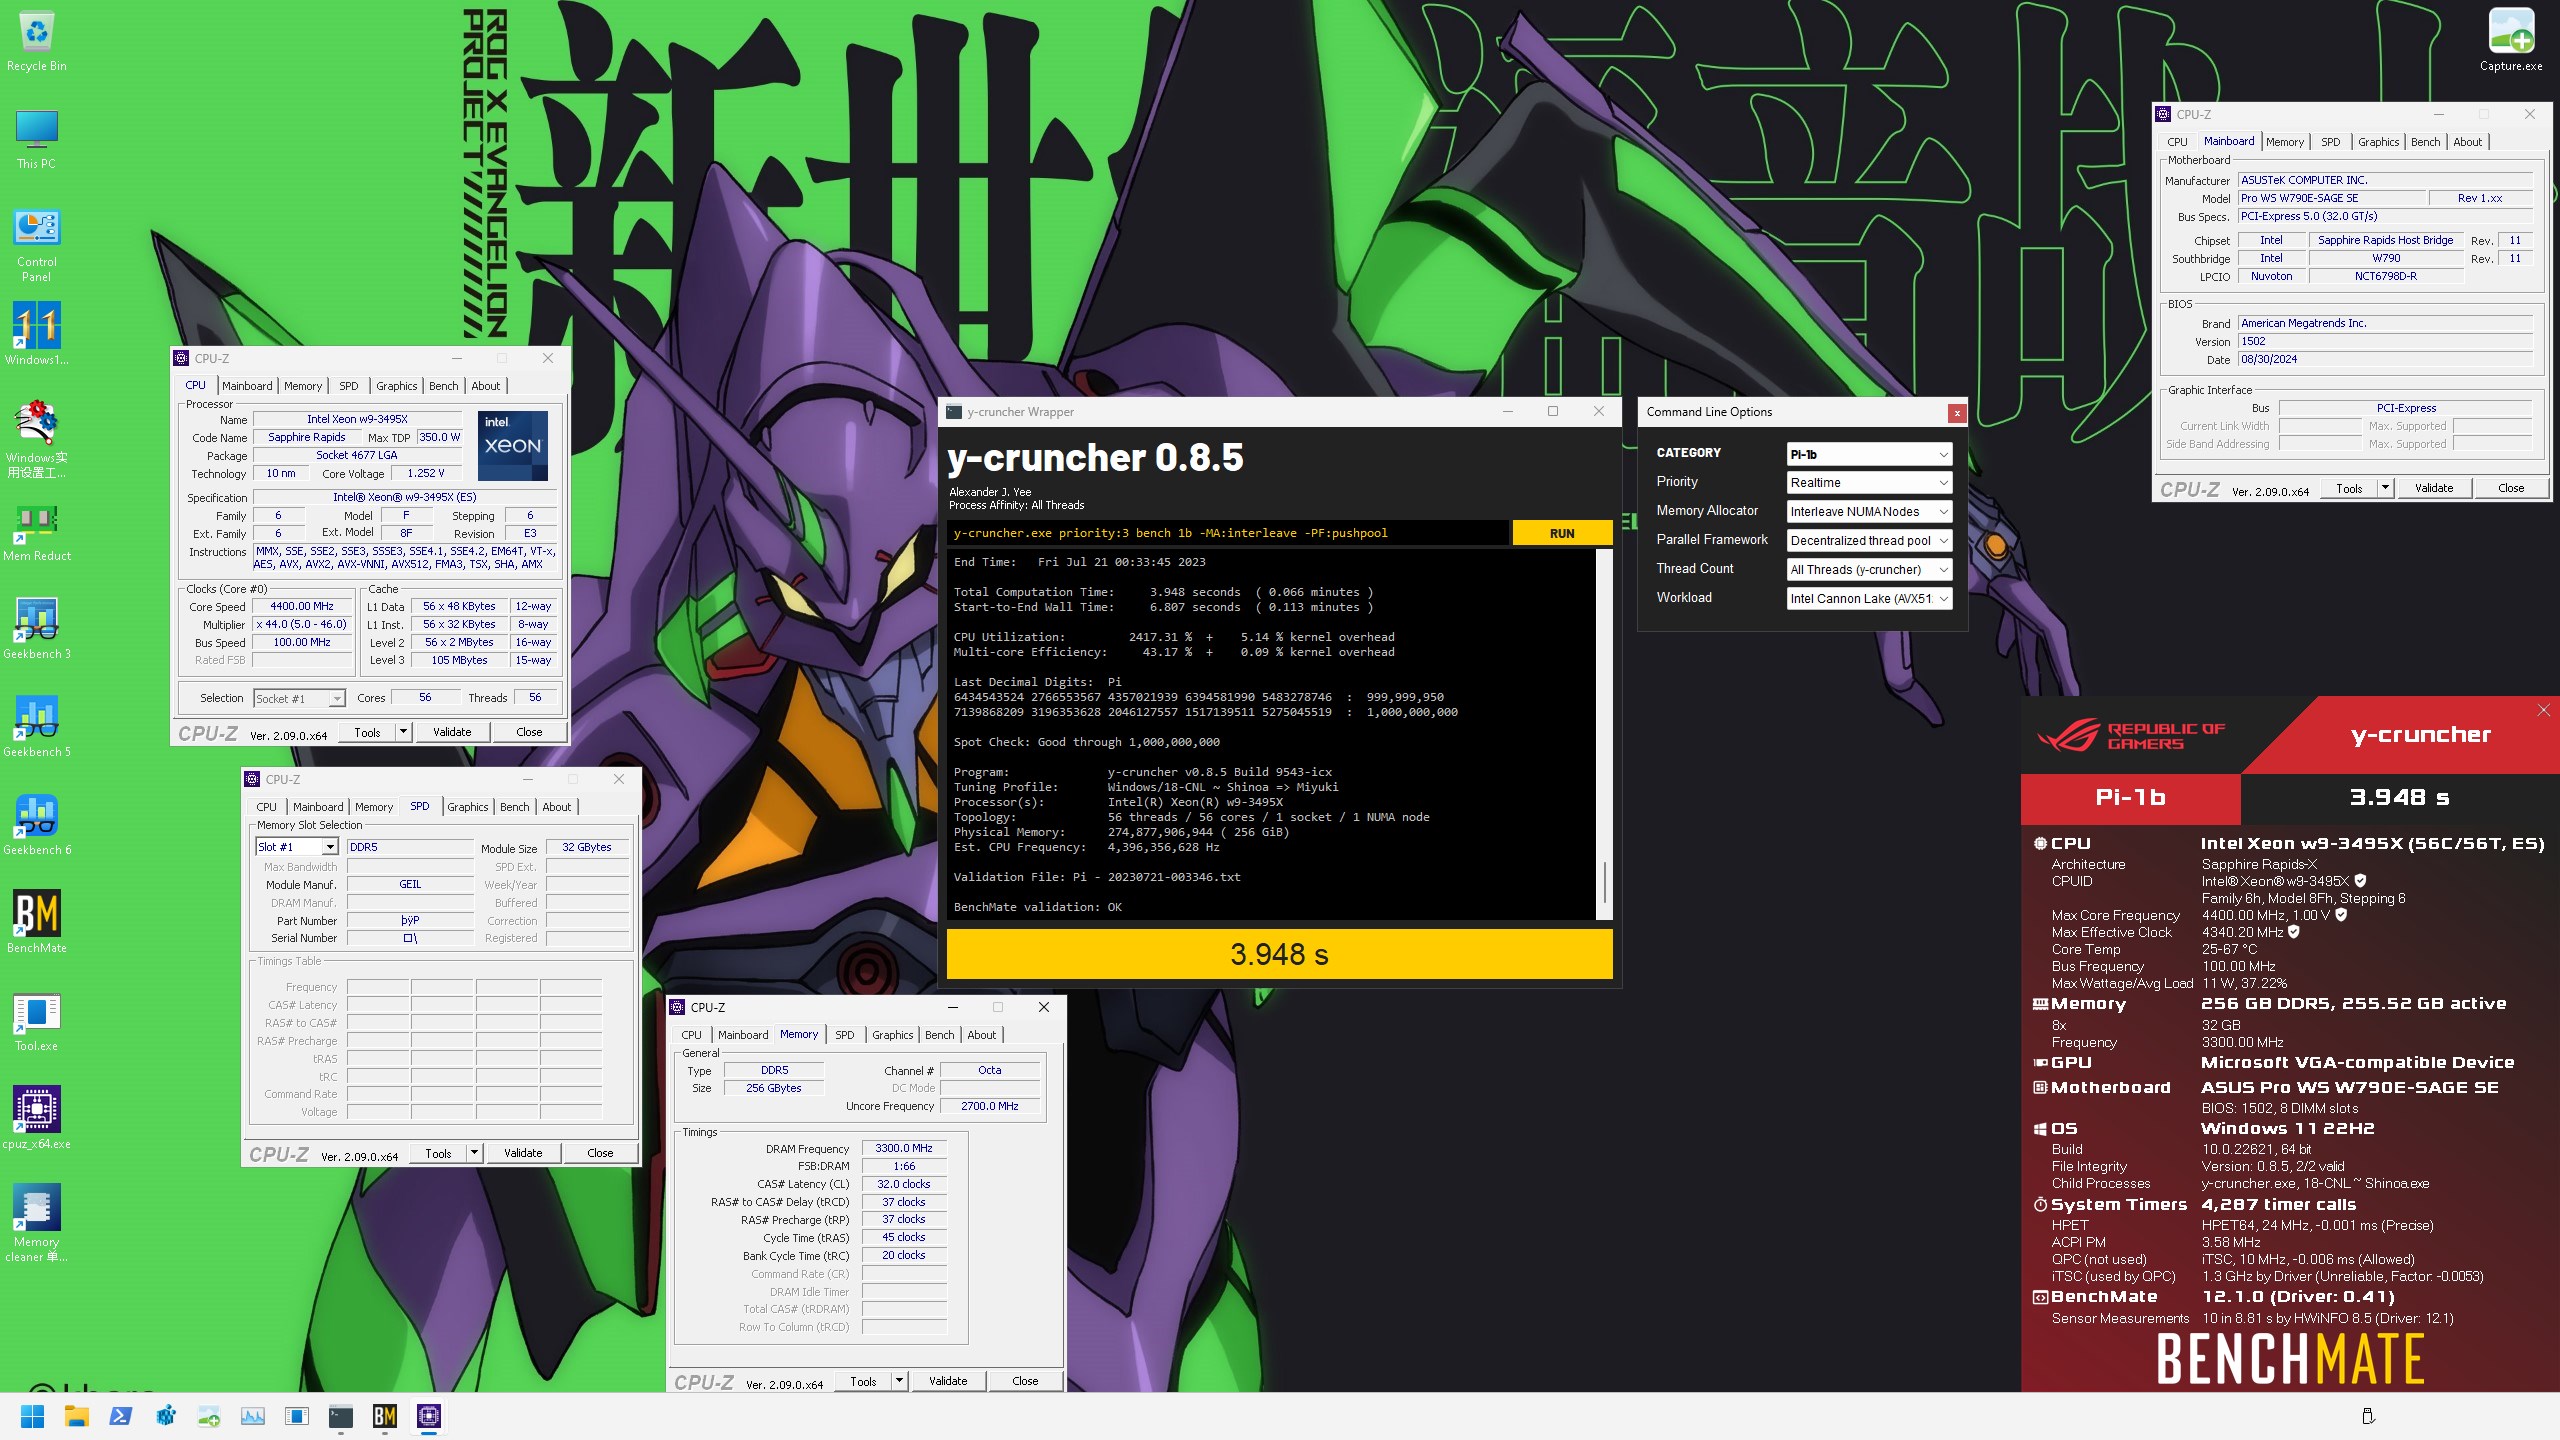
Task: Select the Memory cleaner desktop shortcut
Action: [x=37, y=1222]
